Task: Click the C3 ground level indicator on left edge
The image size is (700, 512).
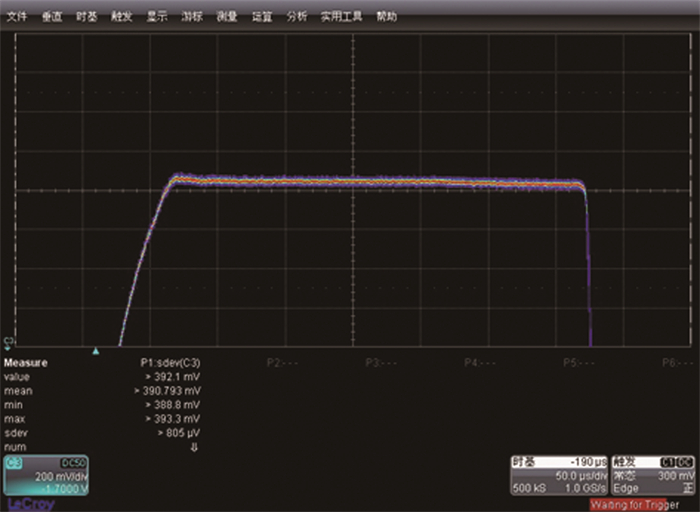Action: point(9,342)
